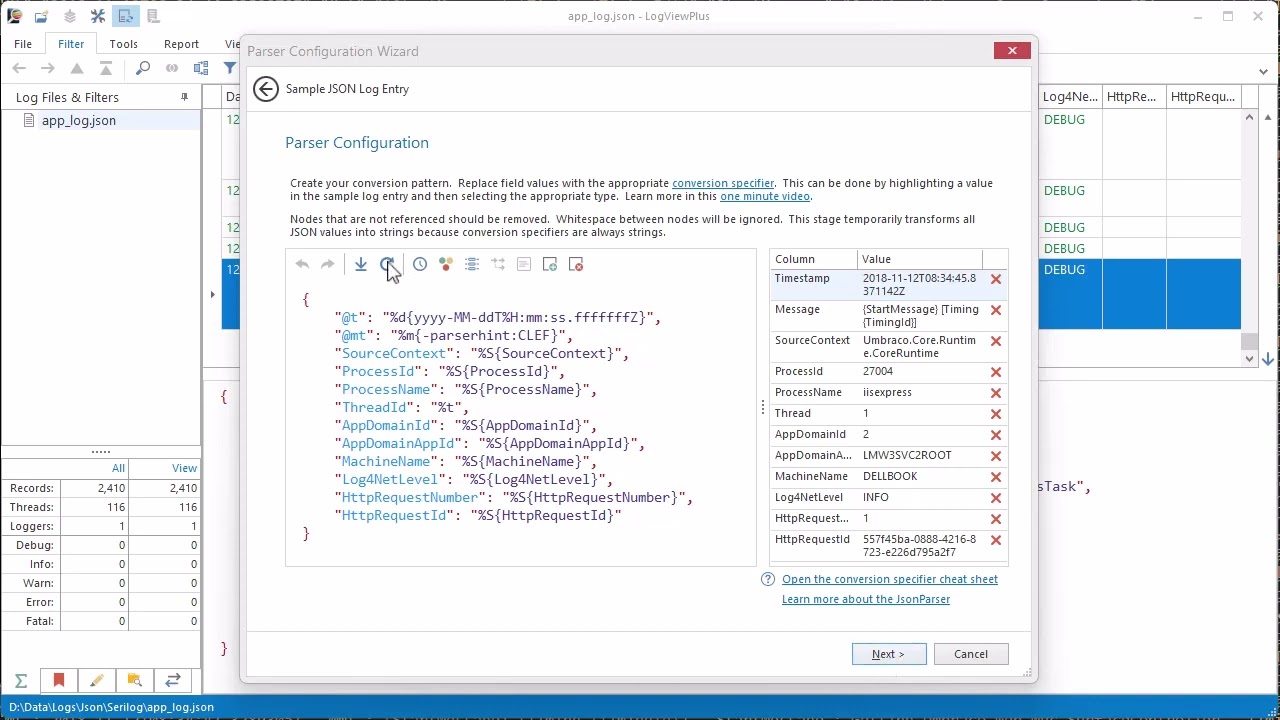The height and width of the screenshot is (720, 1280).
Task: Open the conversion specifier link
Action: coord(723,183)
